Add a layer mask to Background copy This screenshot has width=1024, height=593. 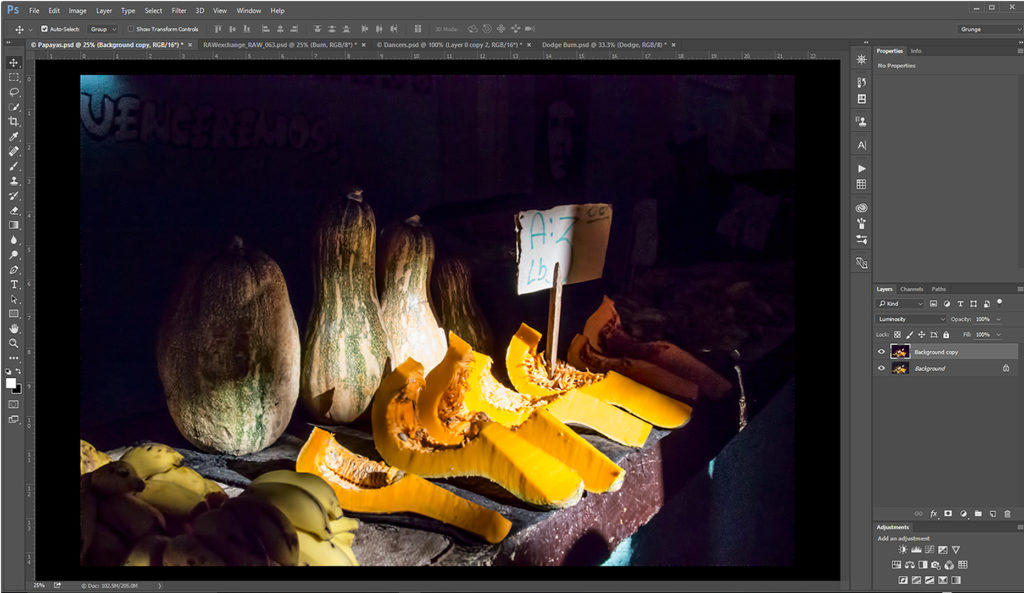click(x=948, y=513)
